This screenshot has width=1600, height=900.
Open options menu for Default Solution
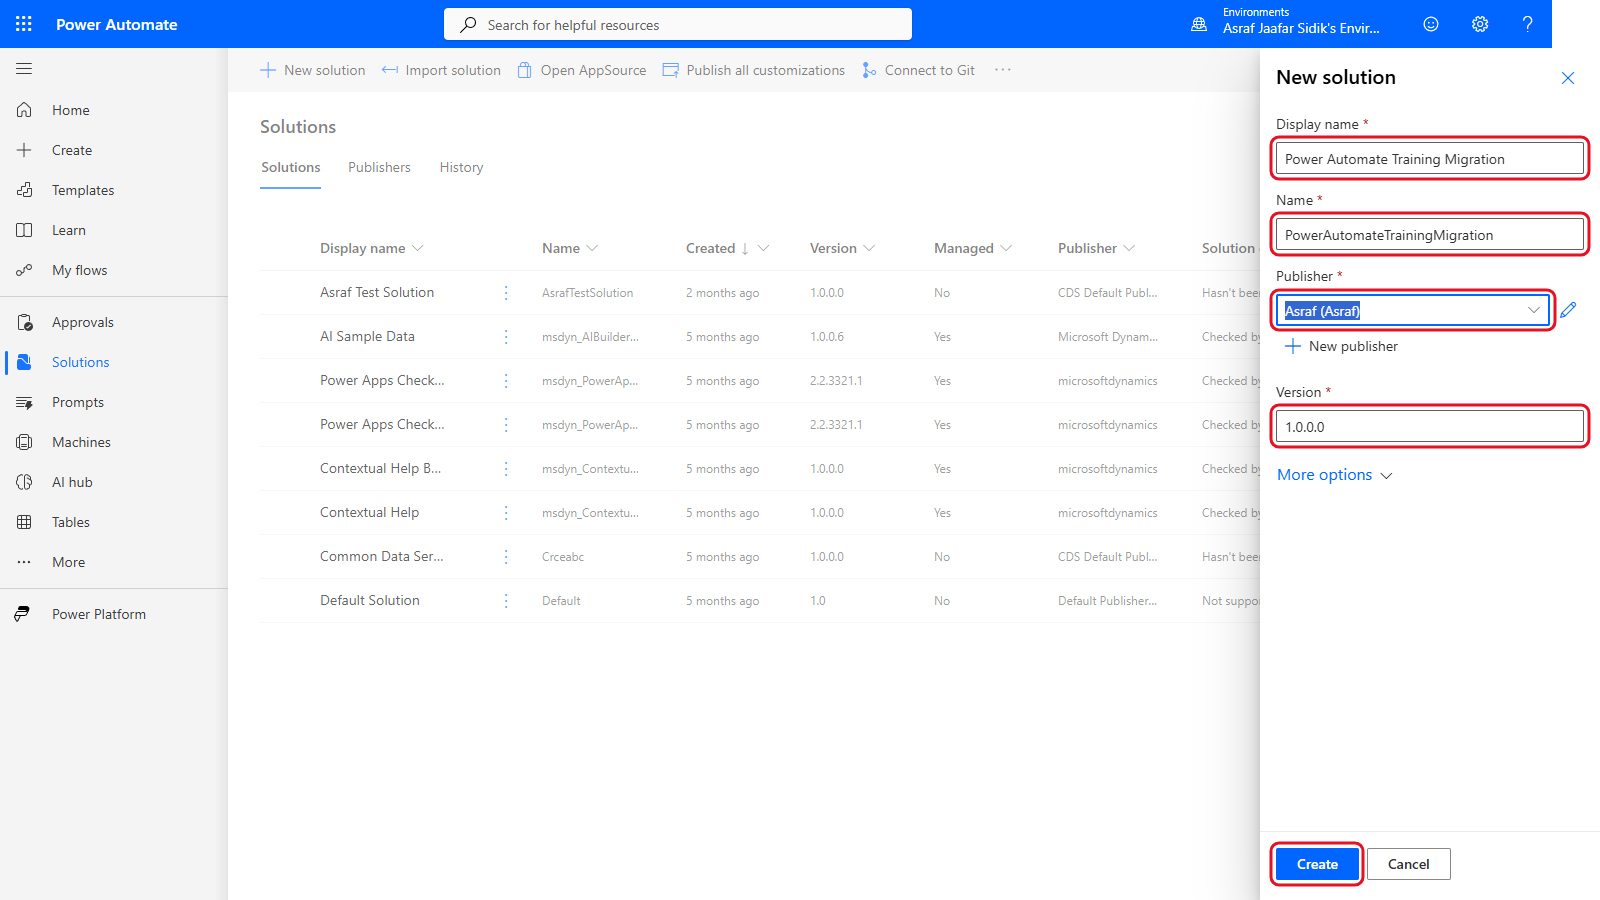pos(506,601)
